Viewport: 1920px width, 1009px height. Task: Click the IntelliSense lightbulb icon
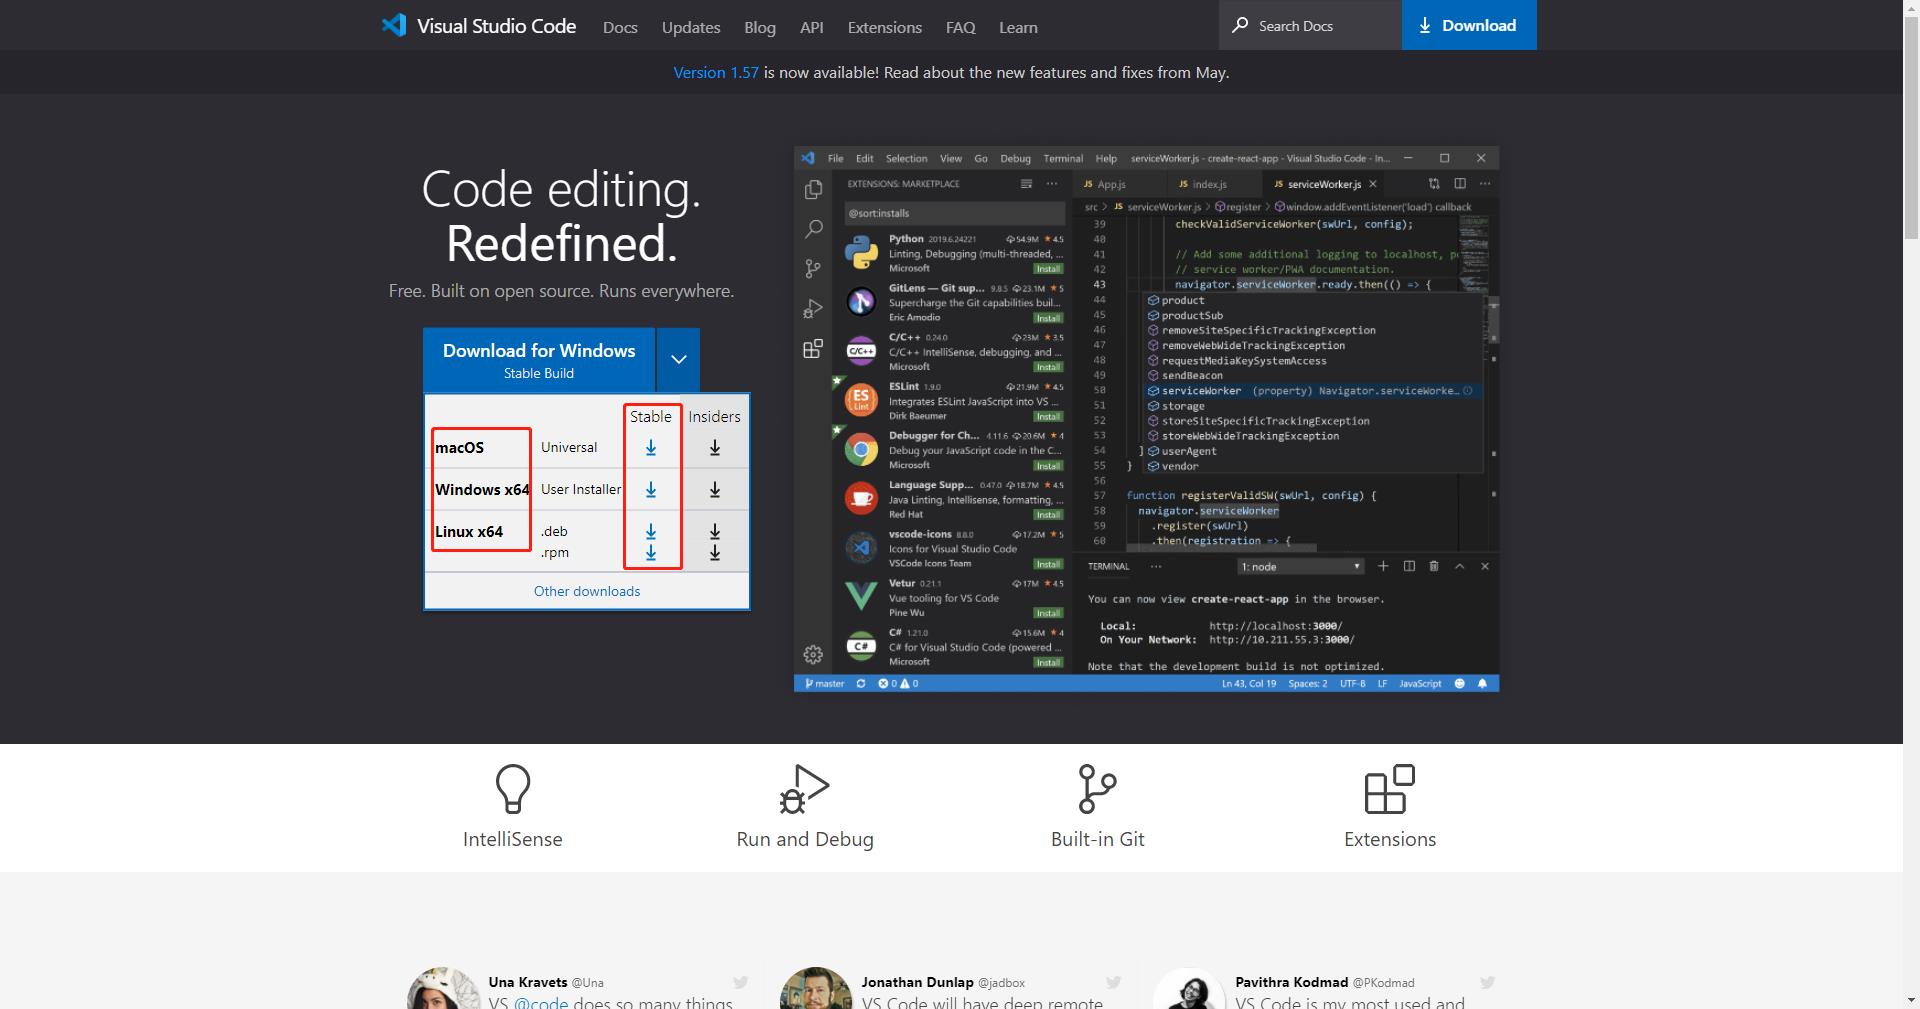pos(513,789)
